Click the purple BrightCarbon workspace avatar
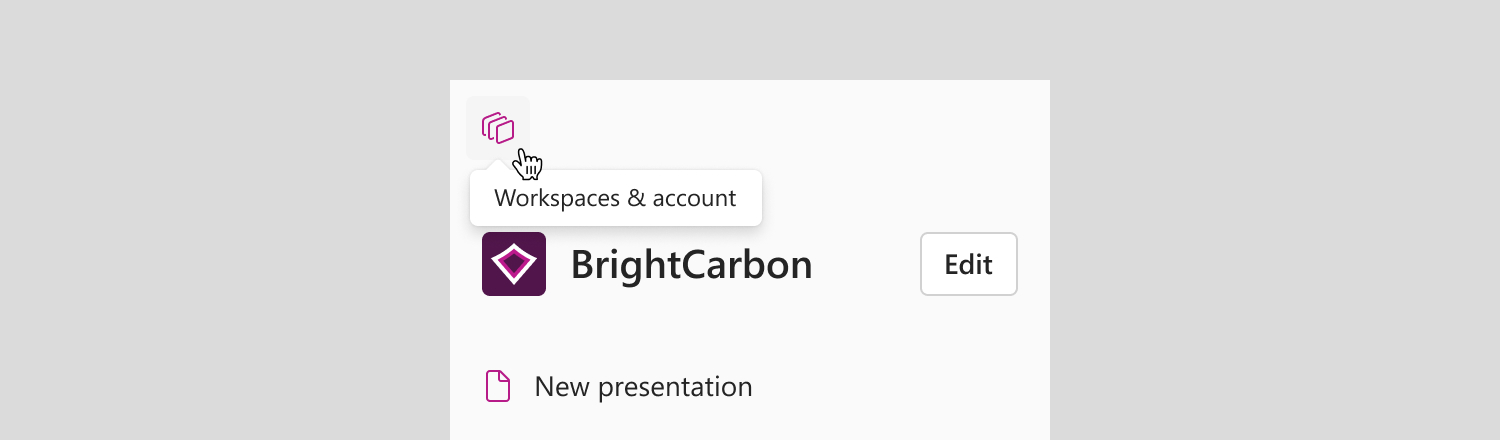The height and width of the screenshot is (440, 1500). tap(514, 264)
